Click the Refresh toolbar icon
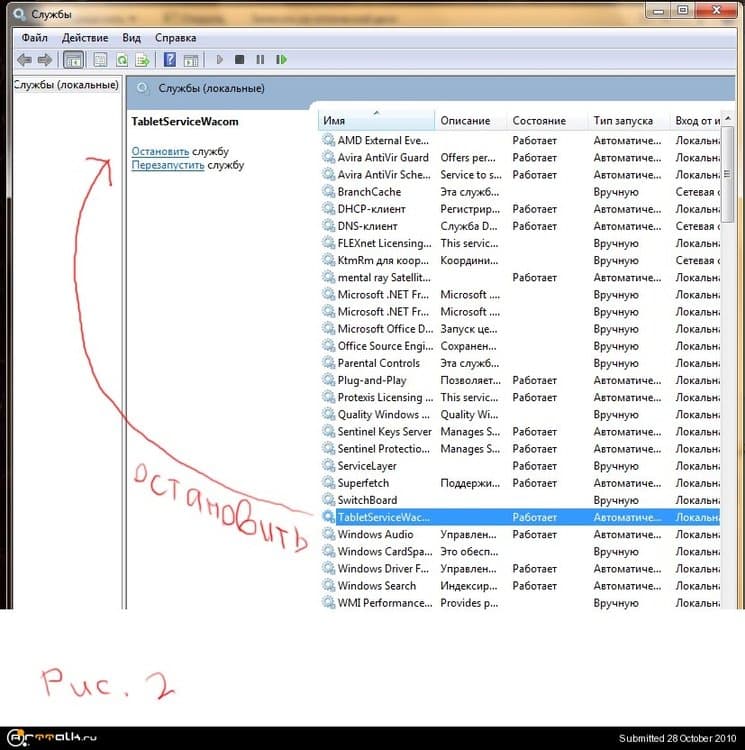This screenshot has height=750, width=745. (124, 60)
